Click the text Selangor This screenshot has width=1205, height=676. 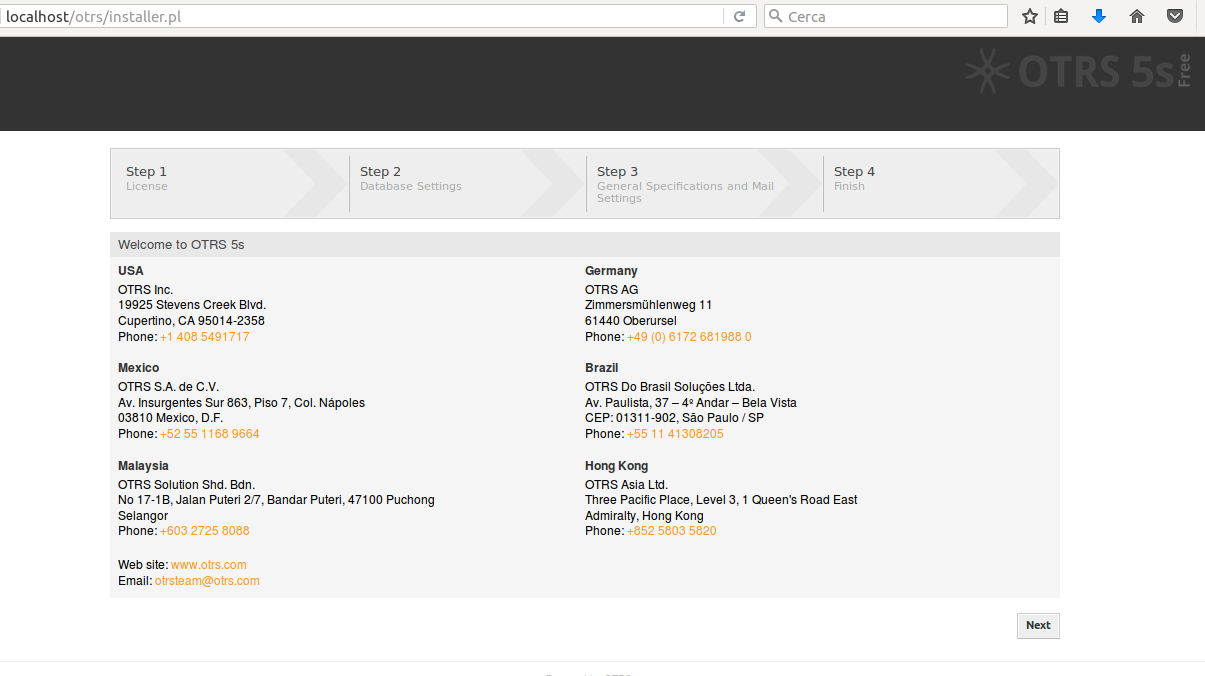(x=143, y=516)
